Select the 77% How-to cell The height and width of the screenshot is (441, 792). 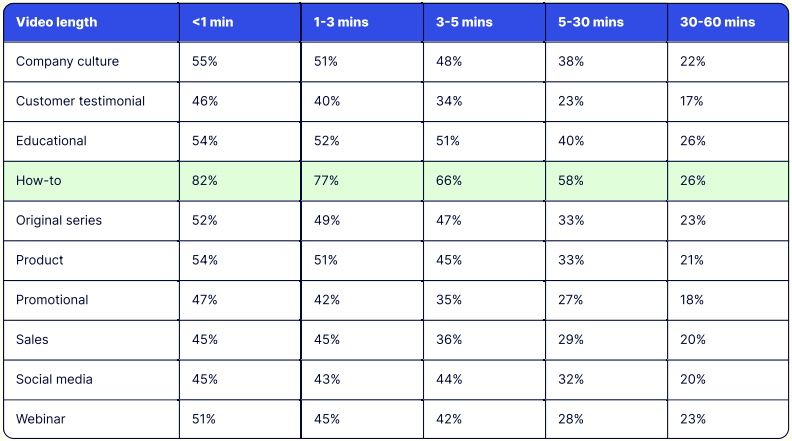[x=326, y=181]
